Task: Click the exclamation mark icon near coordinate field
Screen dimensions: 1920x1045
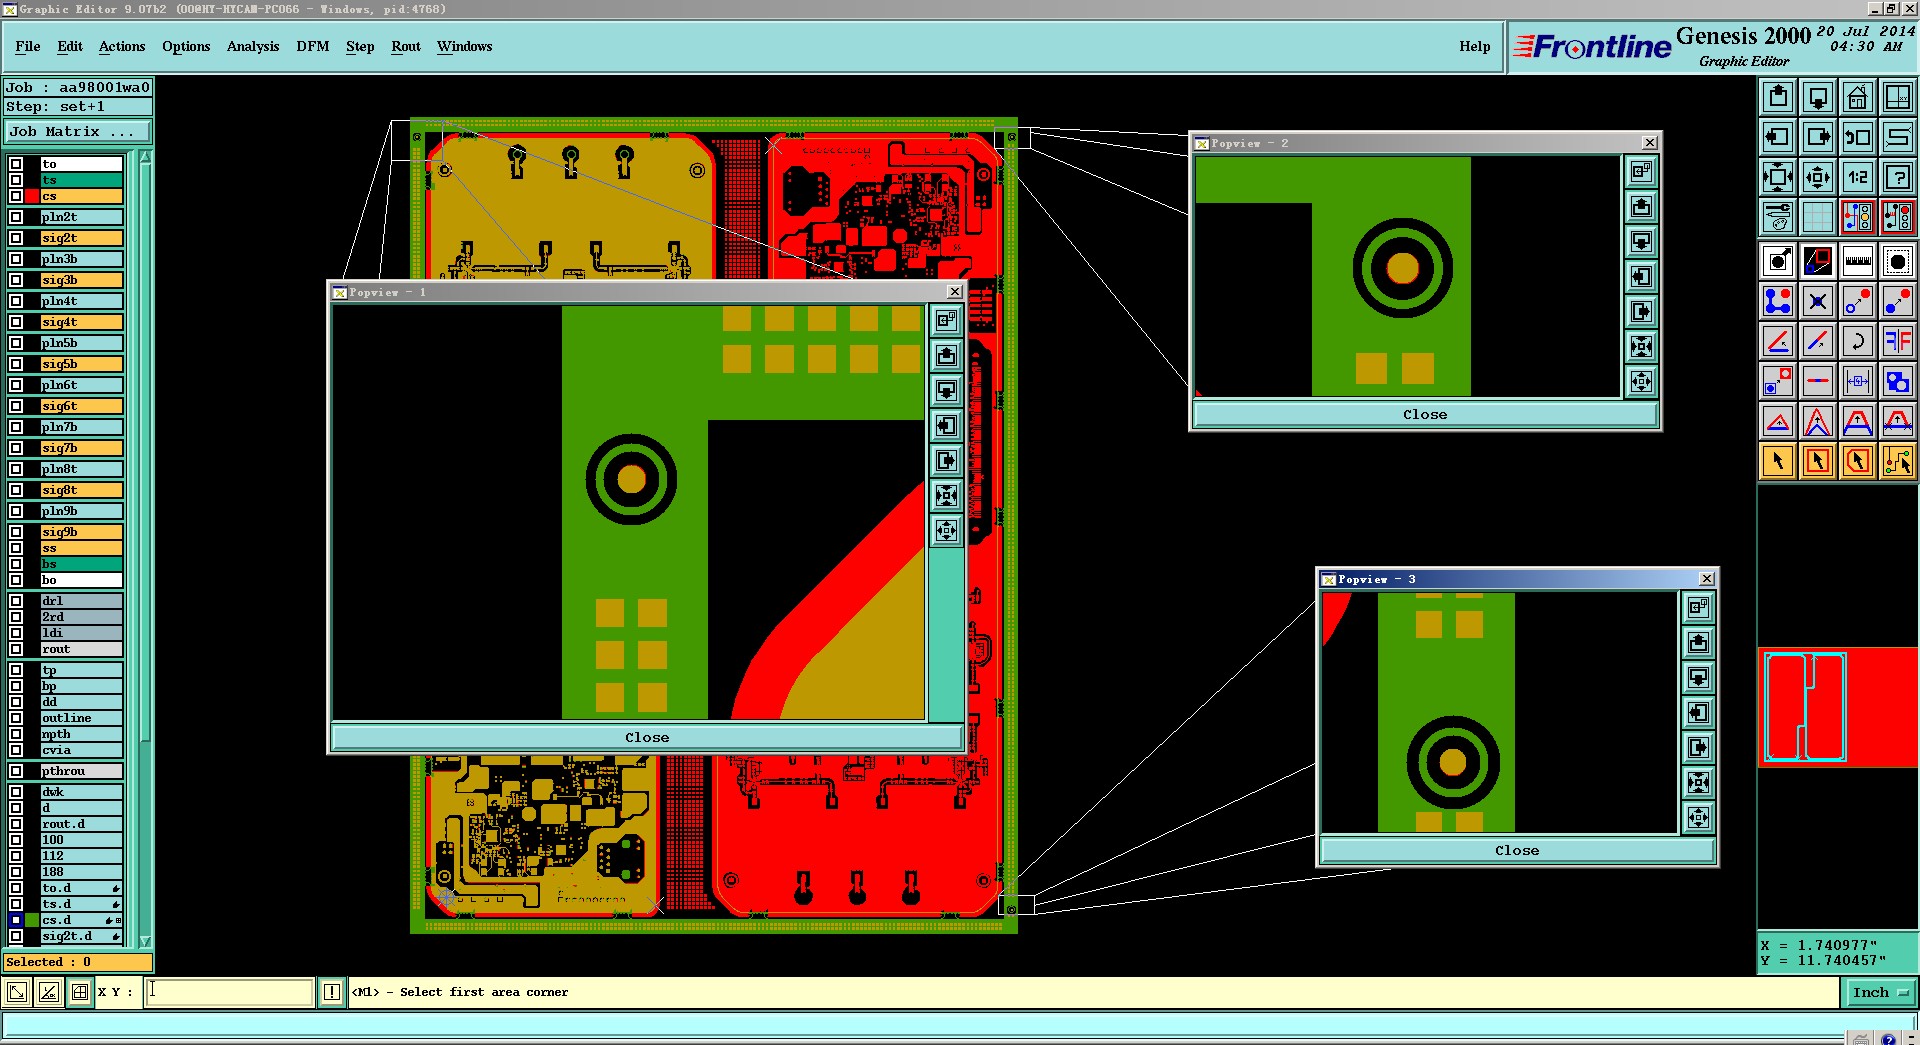Action: (x=332, y=992)
